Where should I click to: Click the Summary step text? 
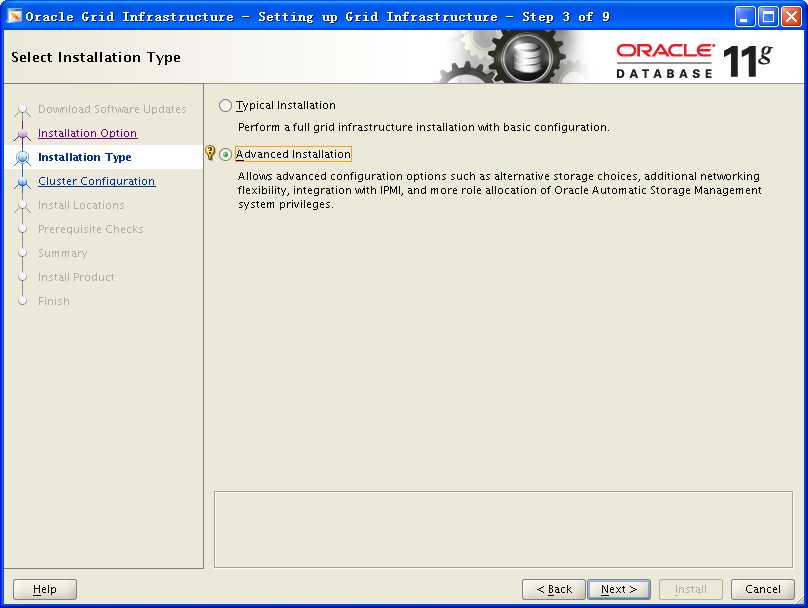coord(62,253)
